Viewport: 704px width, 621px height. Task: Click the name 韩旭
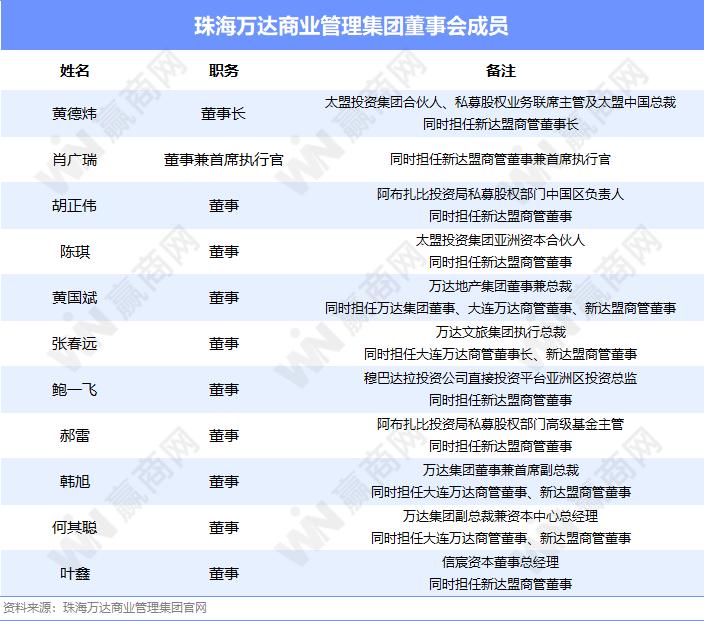(x=75, y=481)
